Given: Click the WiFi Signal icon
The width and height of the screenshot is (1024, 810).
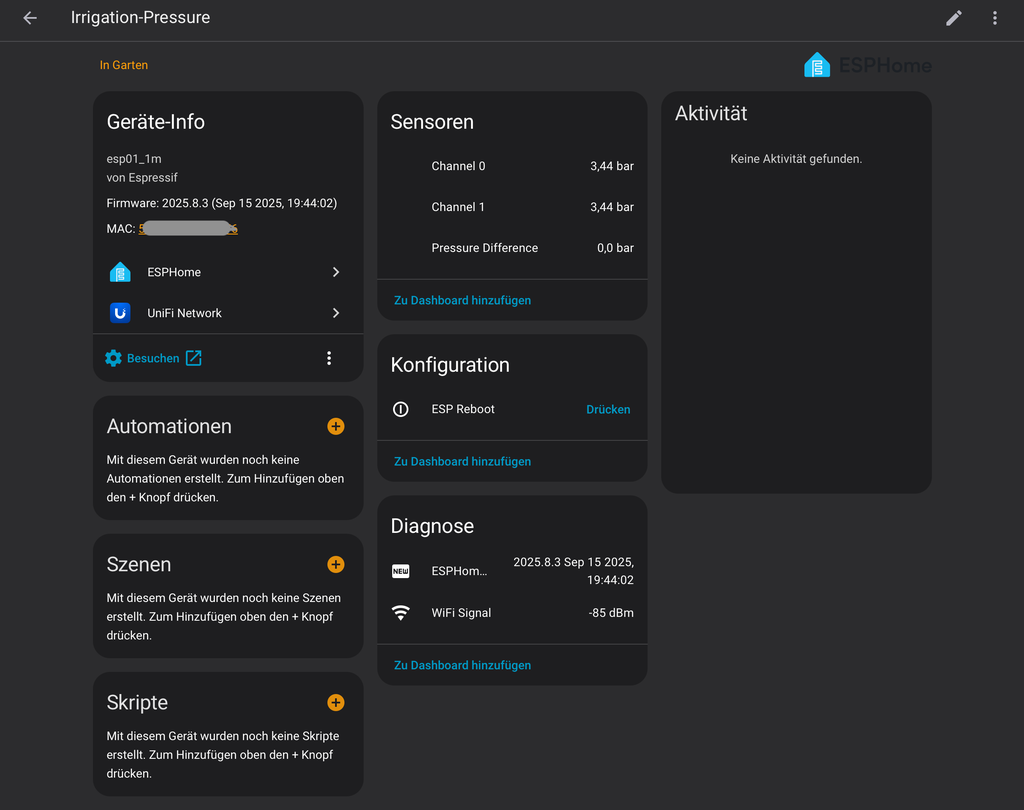Looking at the screenshot, I should (x=401, y=613).
